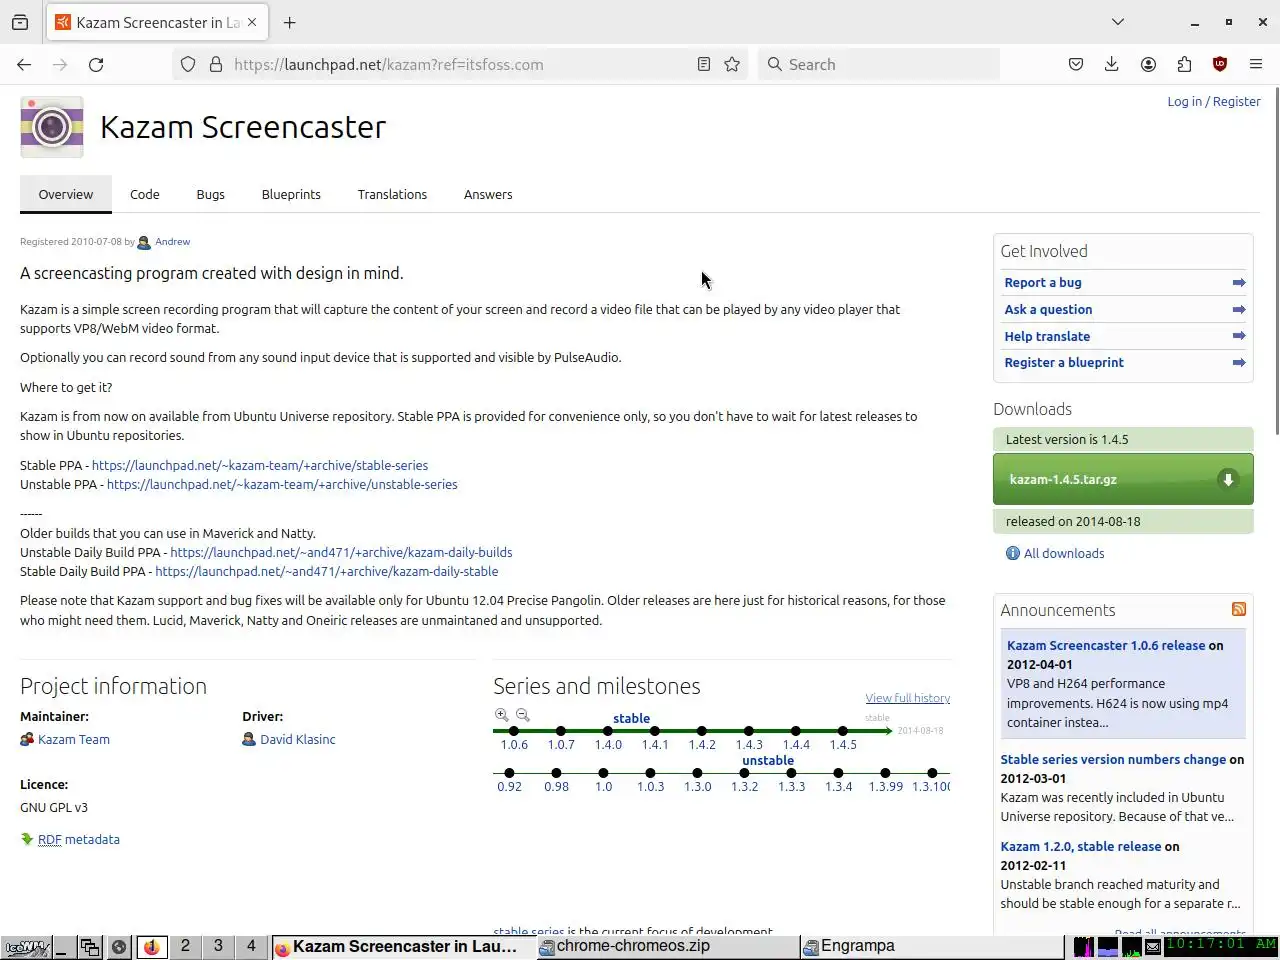Open the Firefox account icon

pyautogui.click(x=1148, y=64)
